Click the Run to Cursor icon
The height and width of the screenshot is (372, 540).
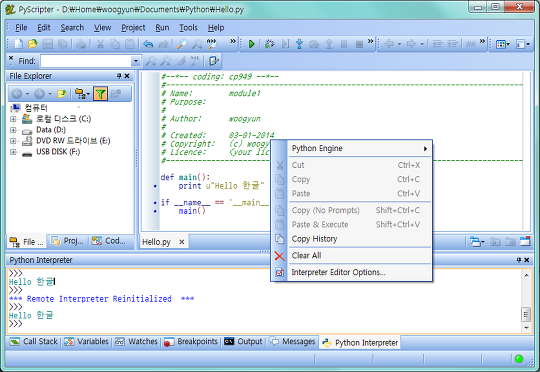point(285,44)
